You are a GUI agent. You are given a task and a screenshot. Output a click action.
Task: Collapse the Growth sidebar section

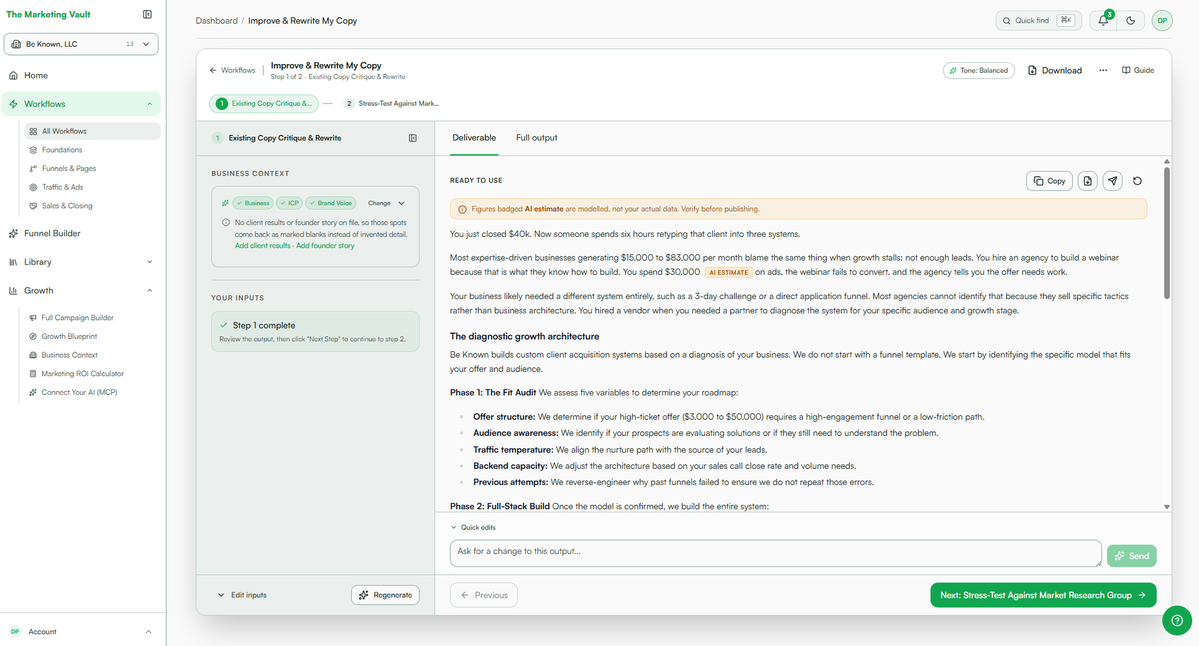pyautogui.click(x=150, y=291)
